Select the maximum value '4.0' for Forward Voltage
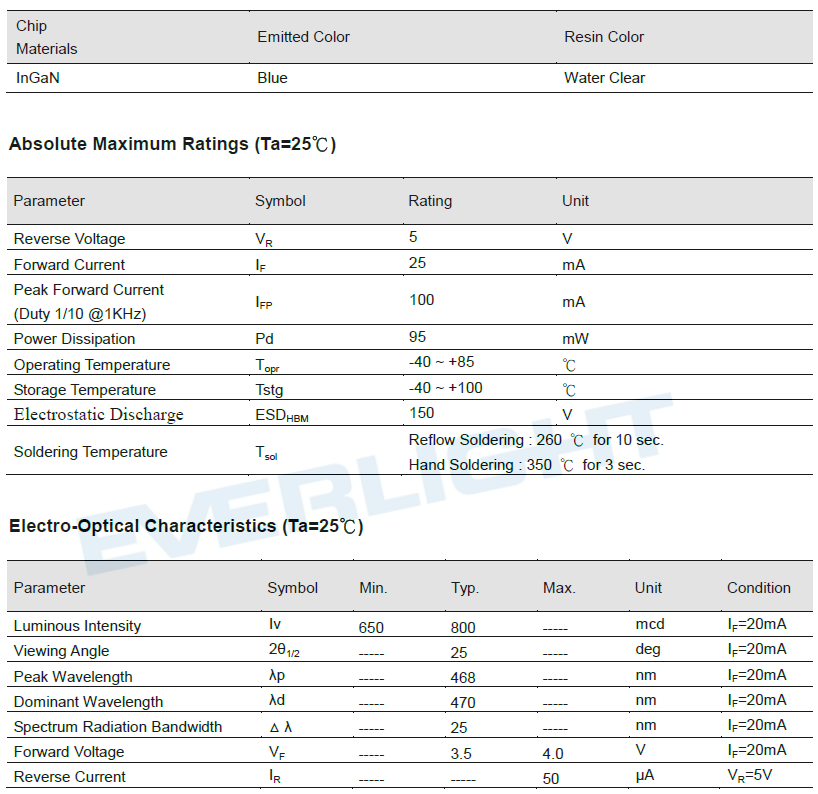Screen dimensions: 818x794 (552, 754)
